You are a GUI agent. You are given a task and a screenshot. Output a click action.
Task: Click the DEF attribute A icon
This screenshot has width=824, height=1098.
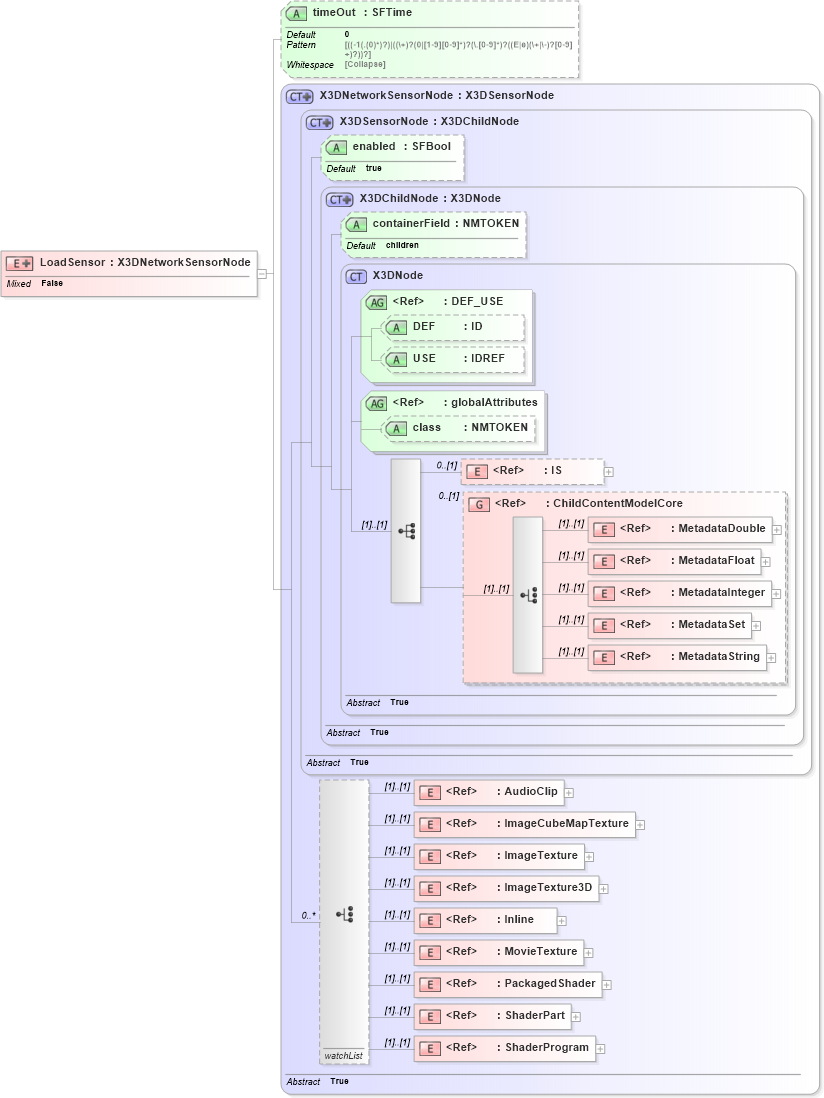pos(396,328)
